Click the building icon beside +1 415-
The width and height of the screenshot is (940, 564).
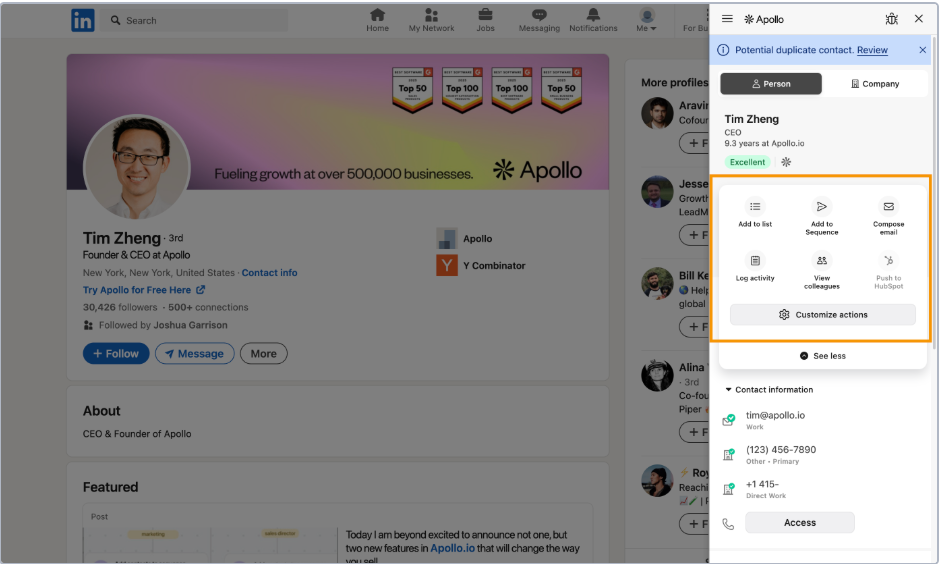click(728, 489)
